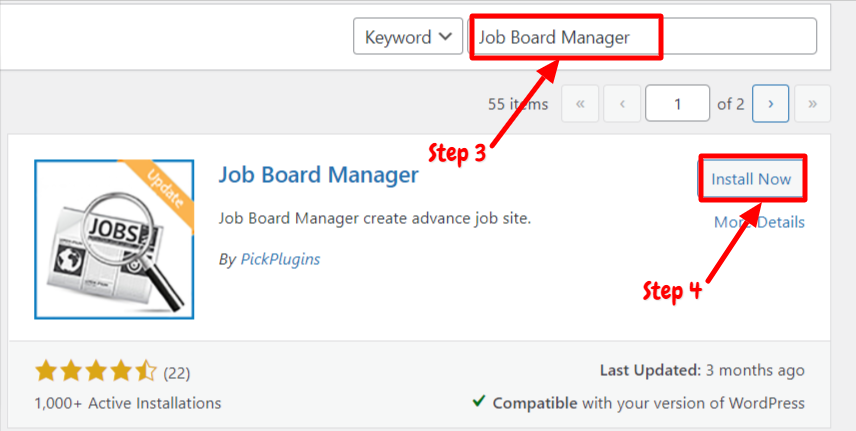Click the 1,000+ Active Installations text
The width and height of the screenshot is (856, 431).
tap(128, 403)
